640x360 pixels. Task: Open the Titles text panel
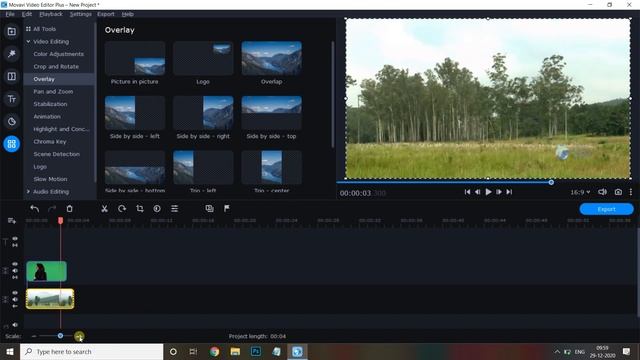11,99
